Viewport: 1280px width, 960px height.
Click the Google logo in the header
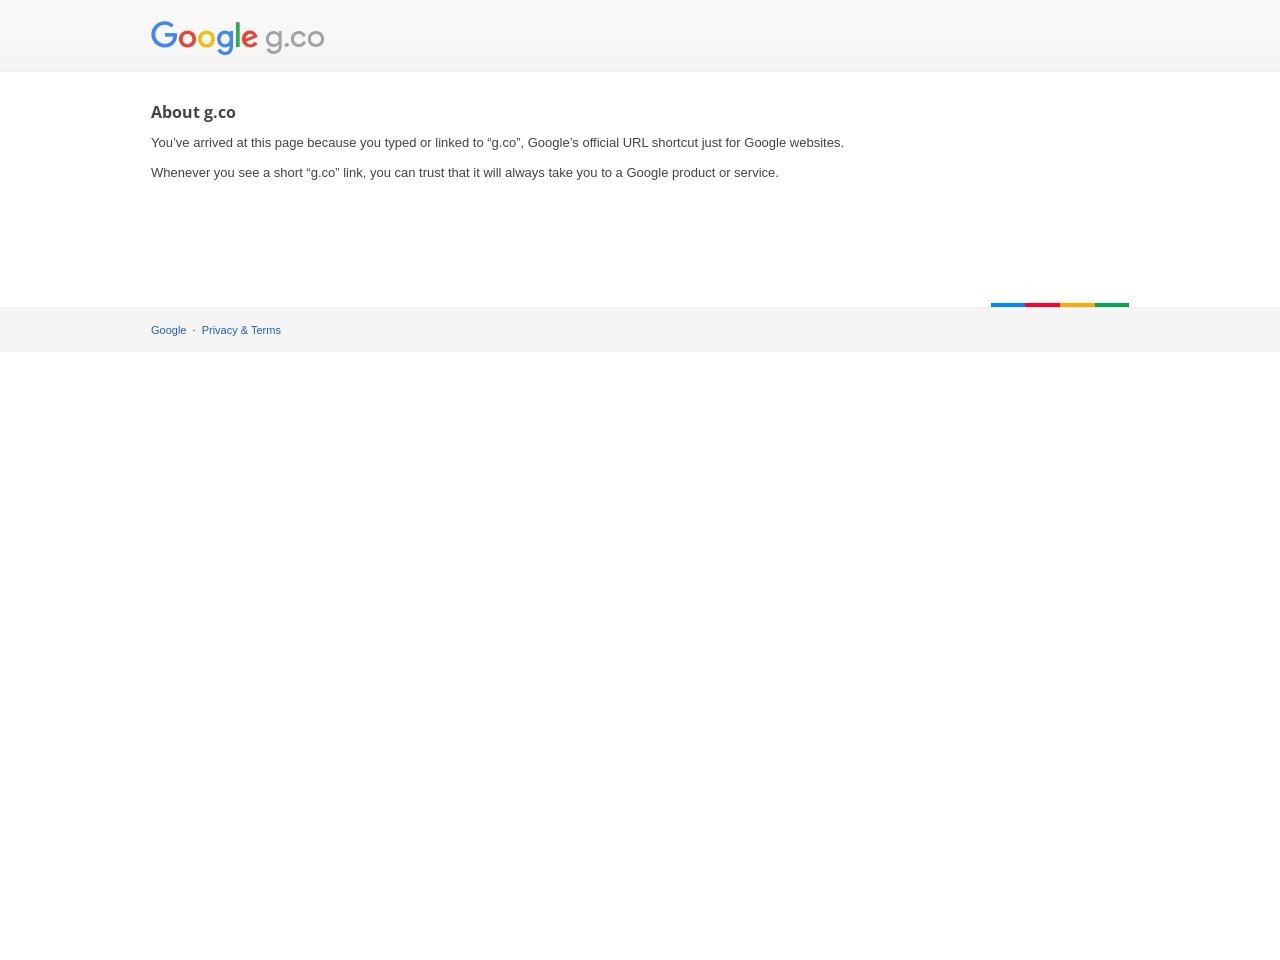coord(204,38)
